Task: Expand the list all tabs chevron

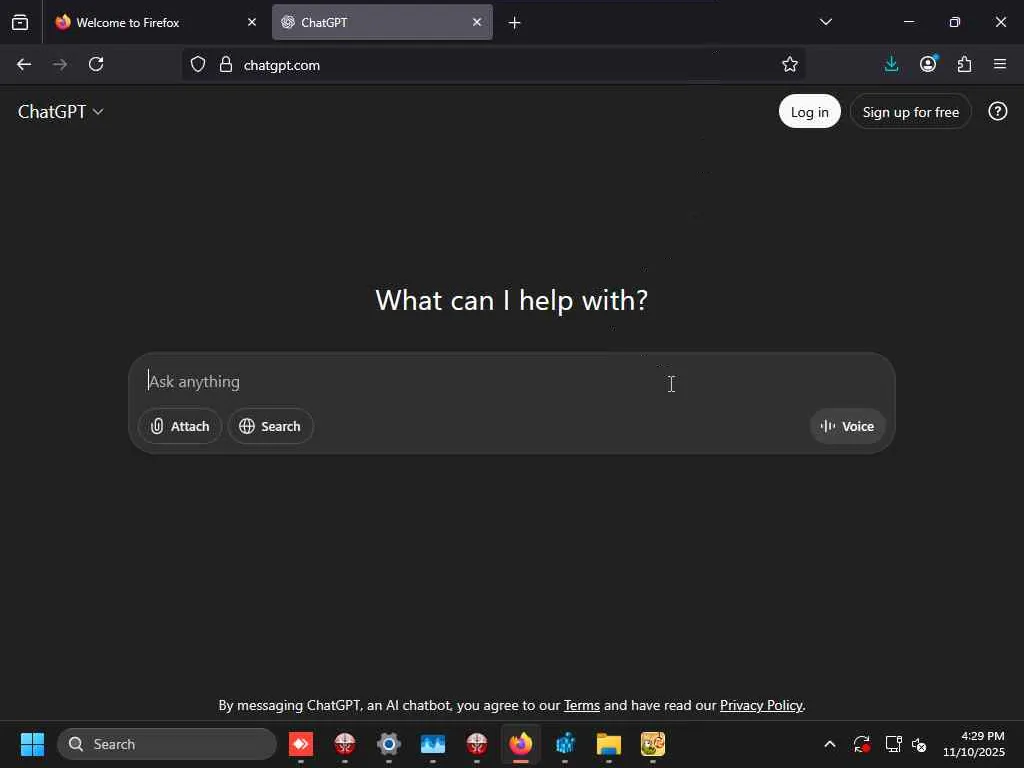Action: click(x=825, y=22)
